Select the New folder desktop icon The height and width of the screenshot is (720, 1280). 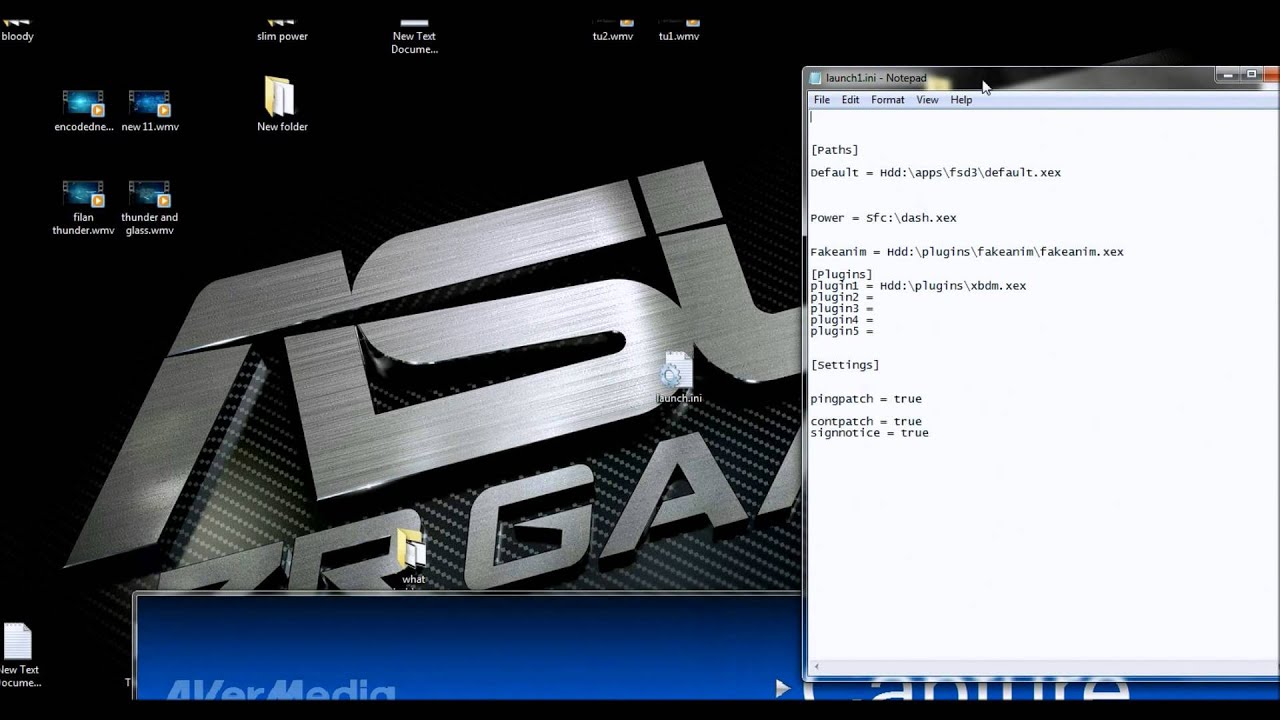pos(282,104)
